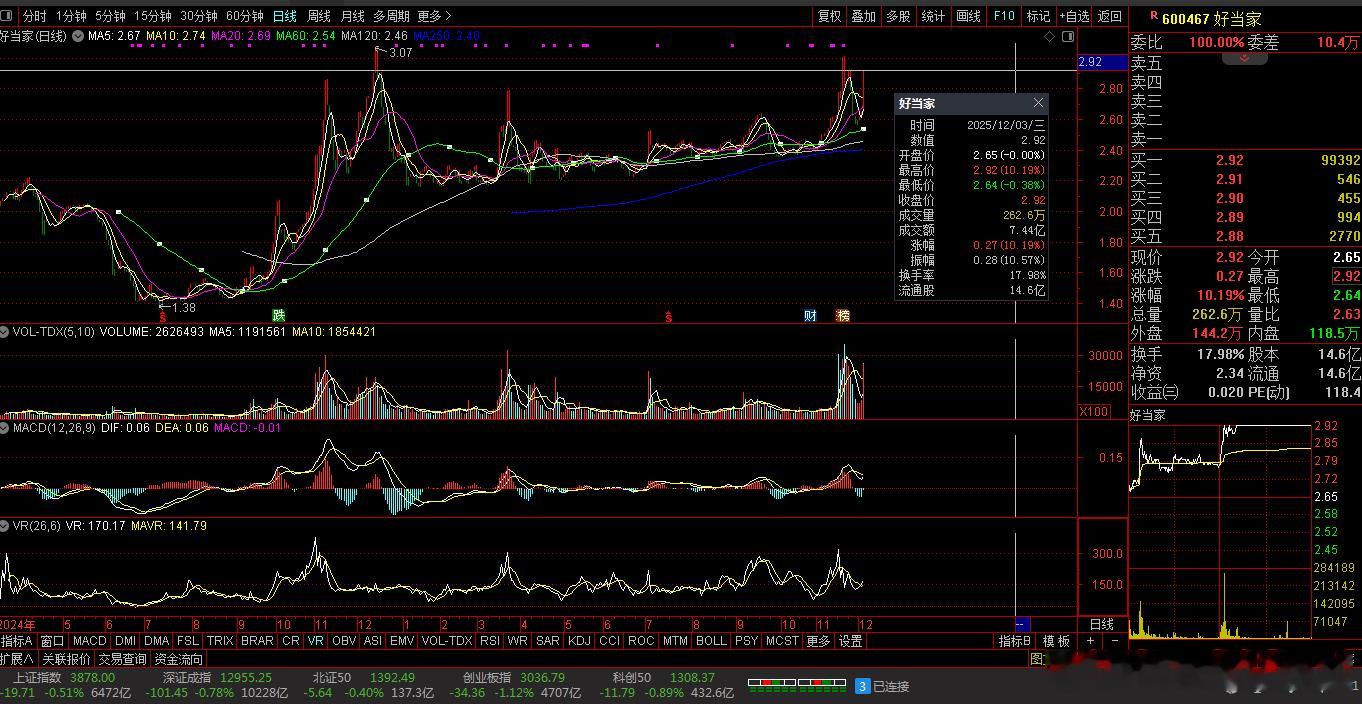The width and height of the screenshot is (1362, 704).
Task: Select the 周线 weekly period
Action: coord(318,16)
